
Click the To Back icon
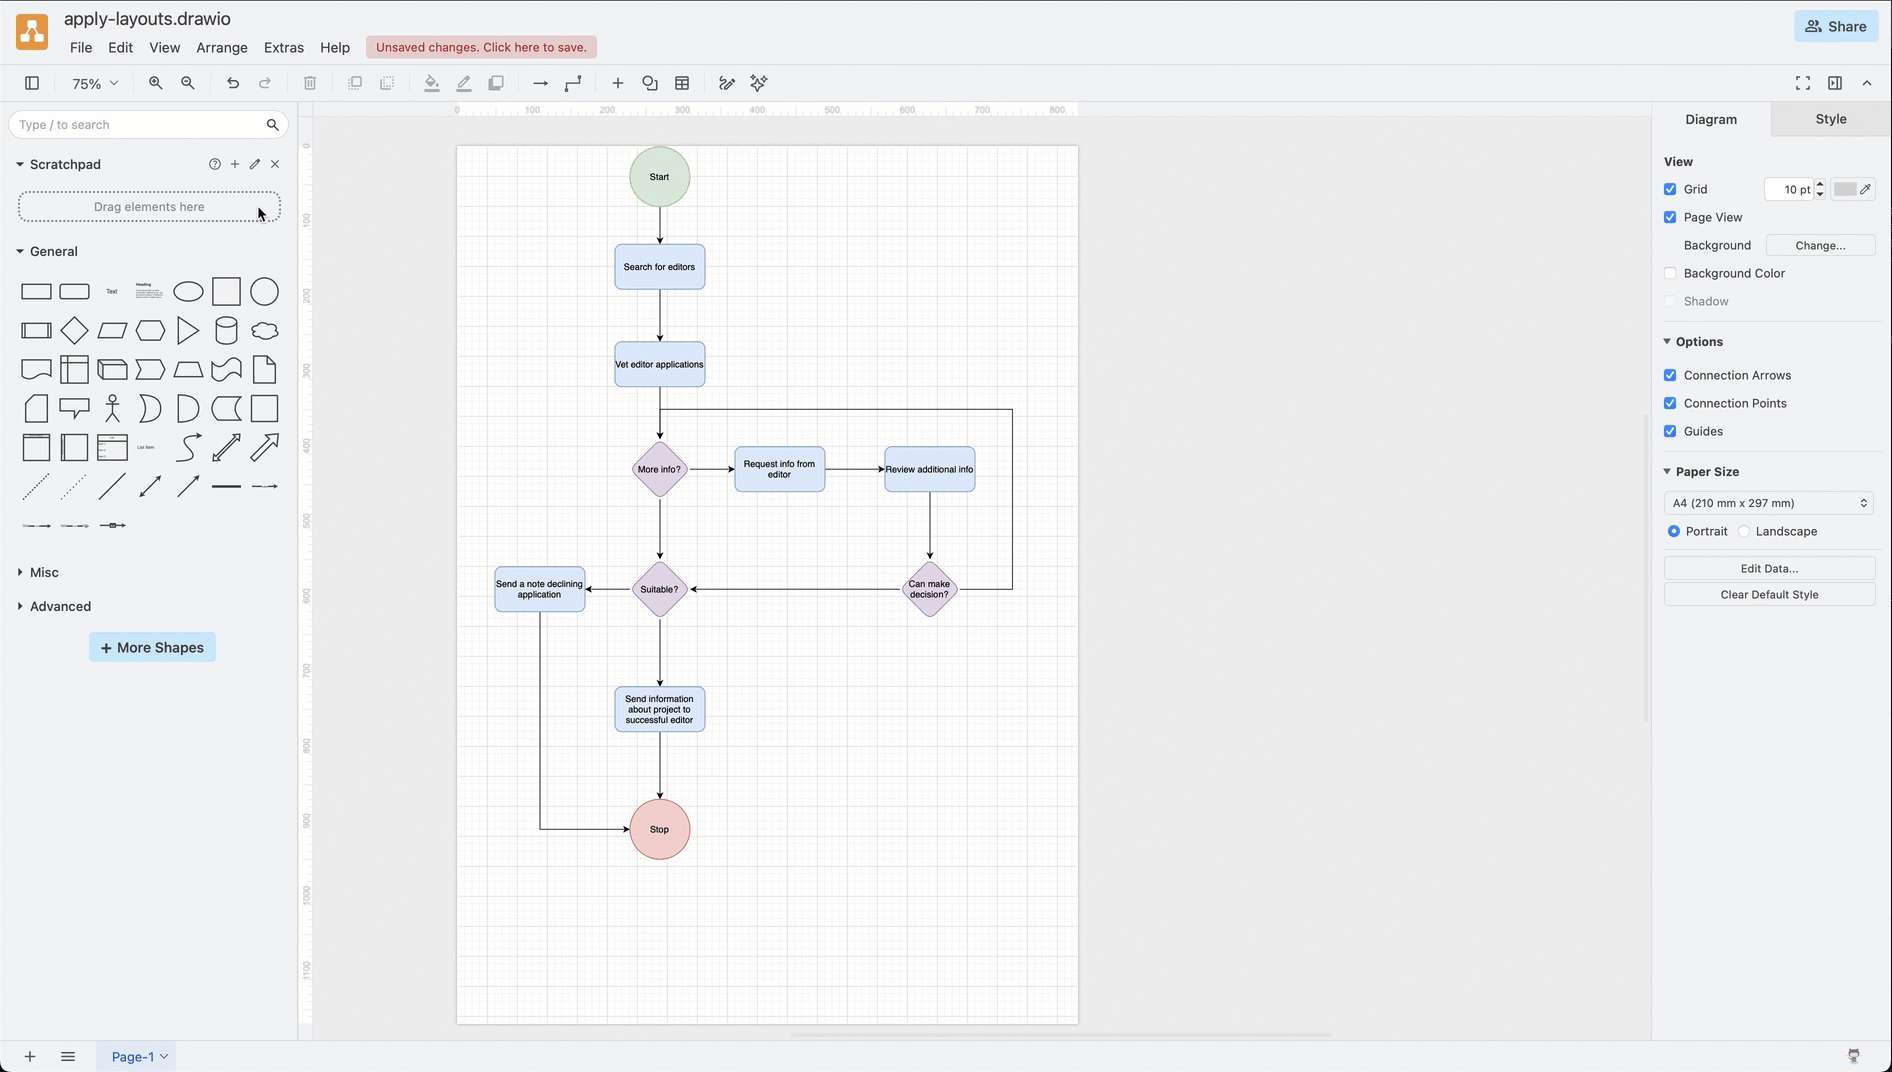click(387, 83)
